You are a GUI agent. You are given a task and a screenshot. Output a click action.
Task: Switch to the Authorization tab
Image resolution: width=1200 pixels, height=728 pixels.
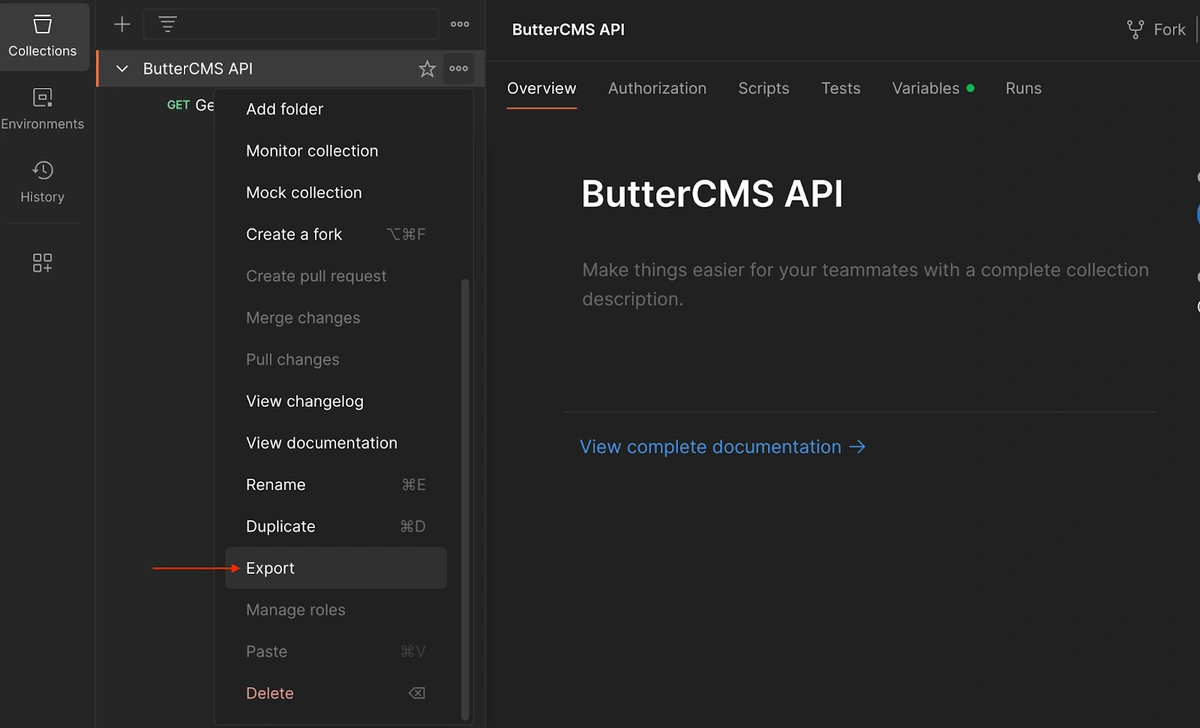(657, 88)
